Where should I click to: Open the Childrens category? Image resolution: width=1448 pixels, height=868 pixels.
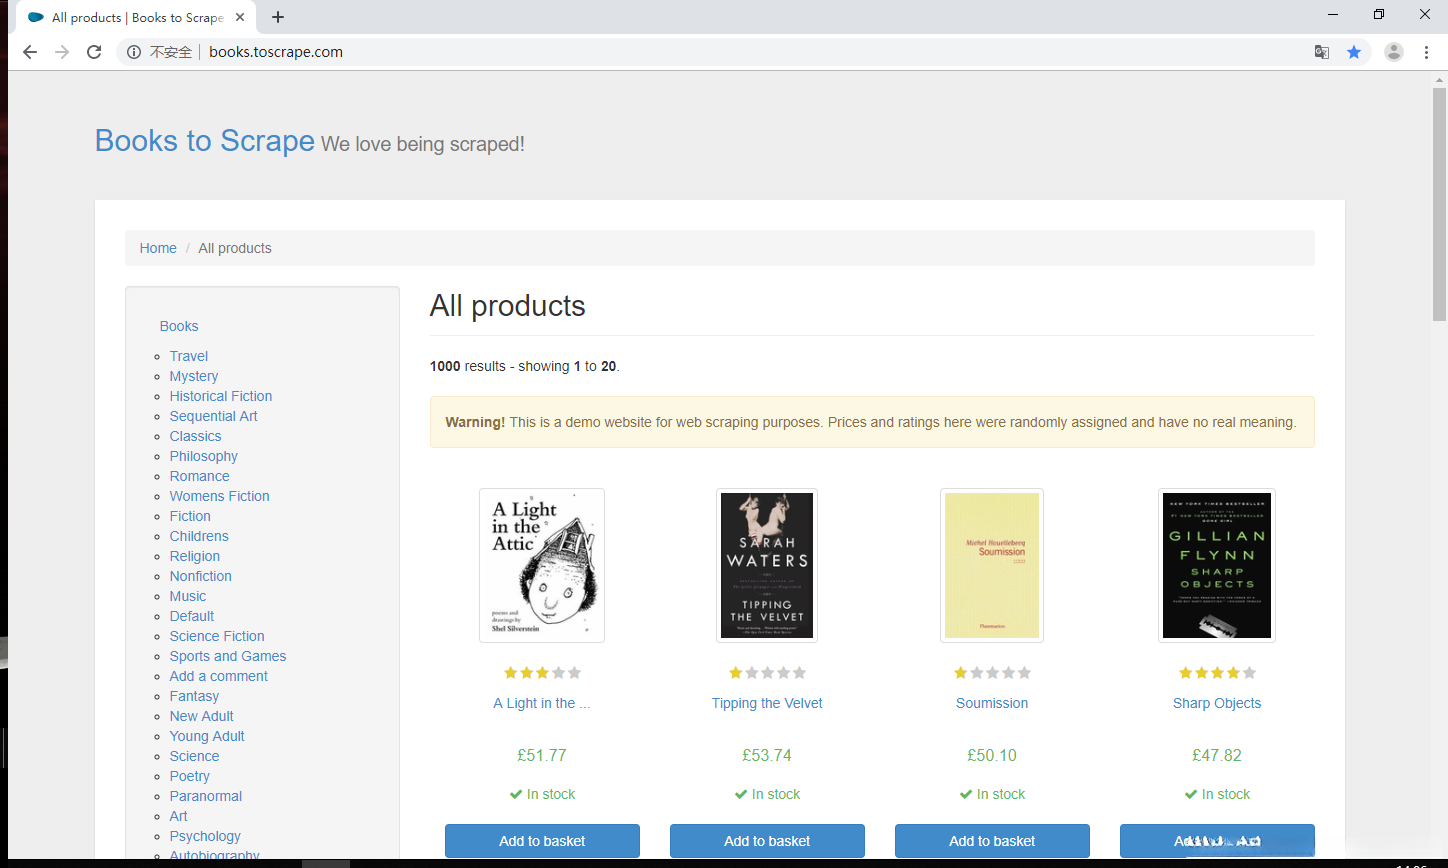(199, 536)
